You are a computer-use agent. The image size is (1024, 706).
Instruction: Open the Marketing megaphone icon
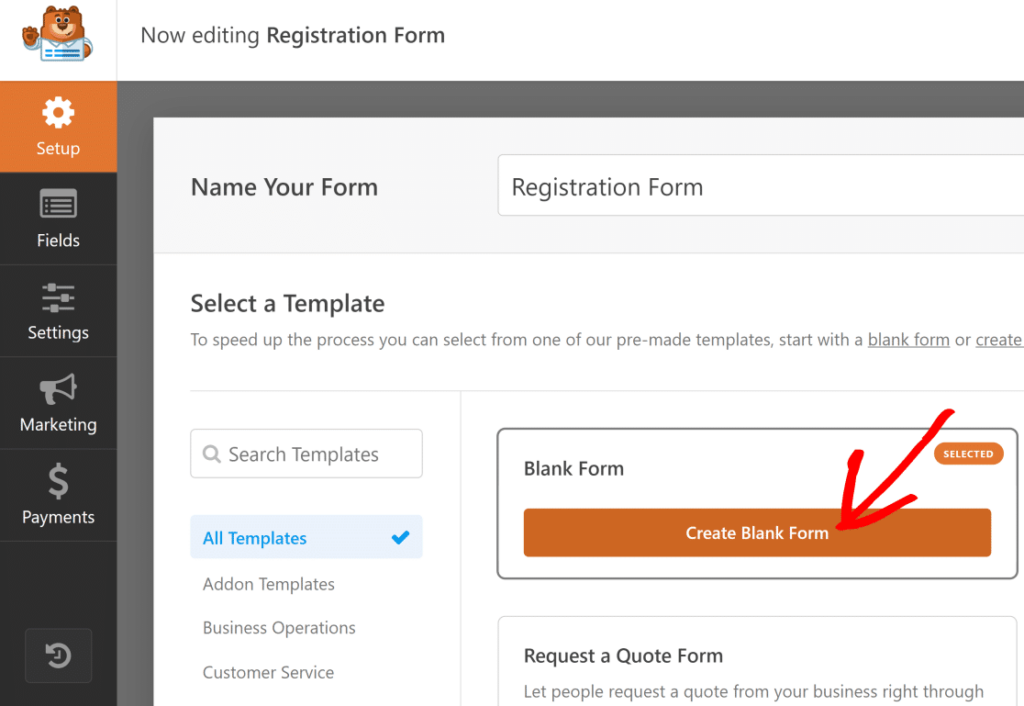[58, 390]
